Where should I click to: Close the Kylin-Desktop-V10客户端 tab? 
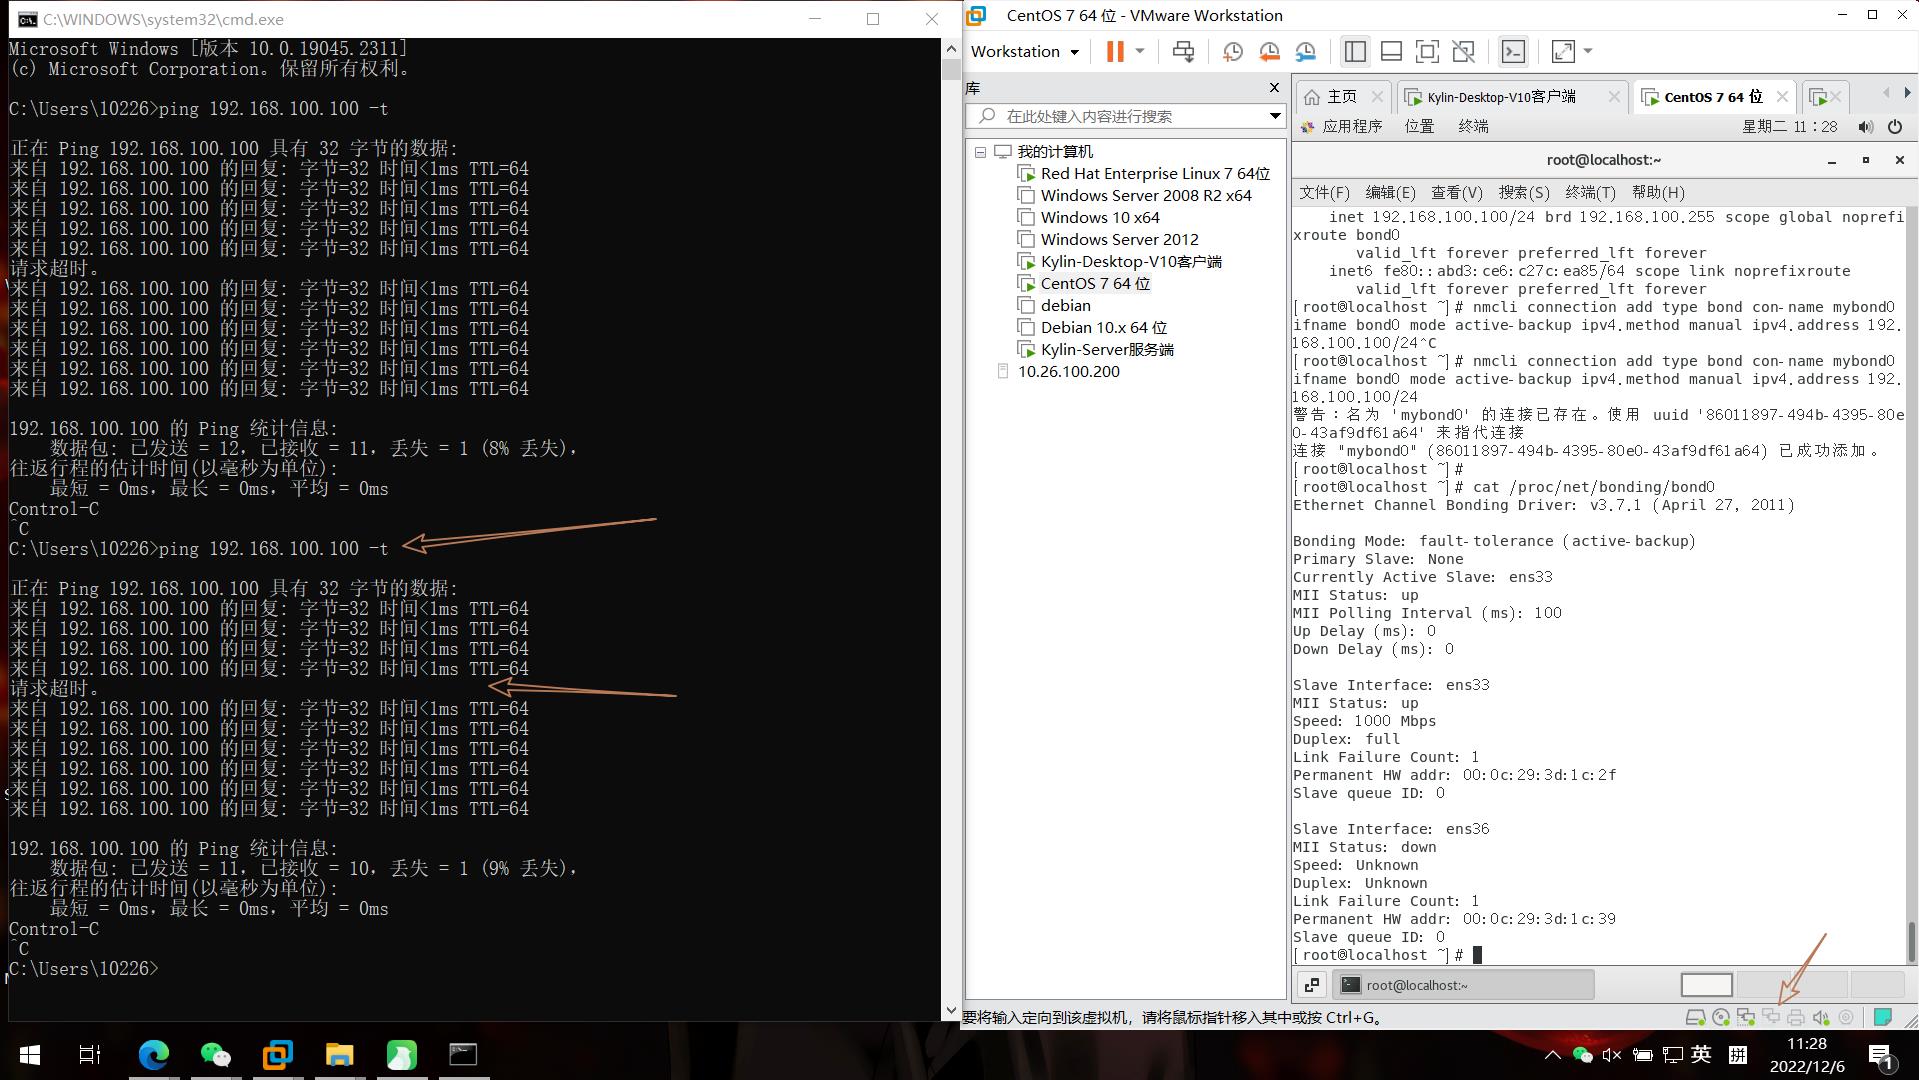(x=1614, y=97)
